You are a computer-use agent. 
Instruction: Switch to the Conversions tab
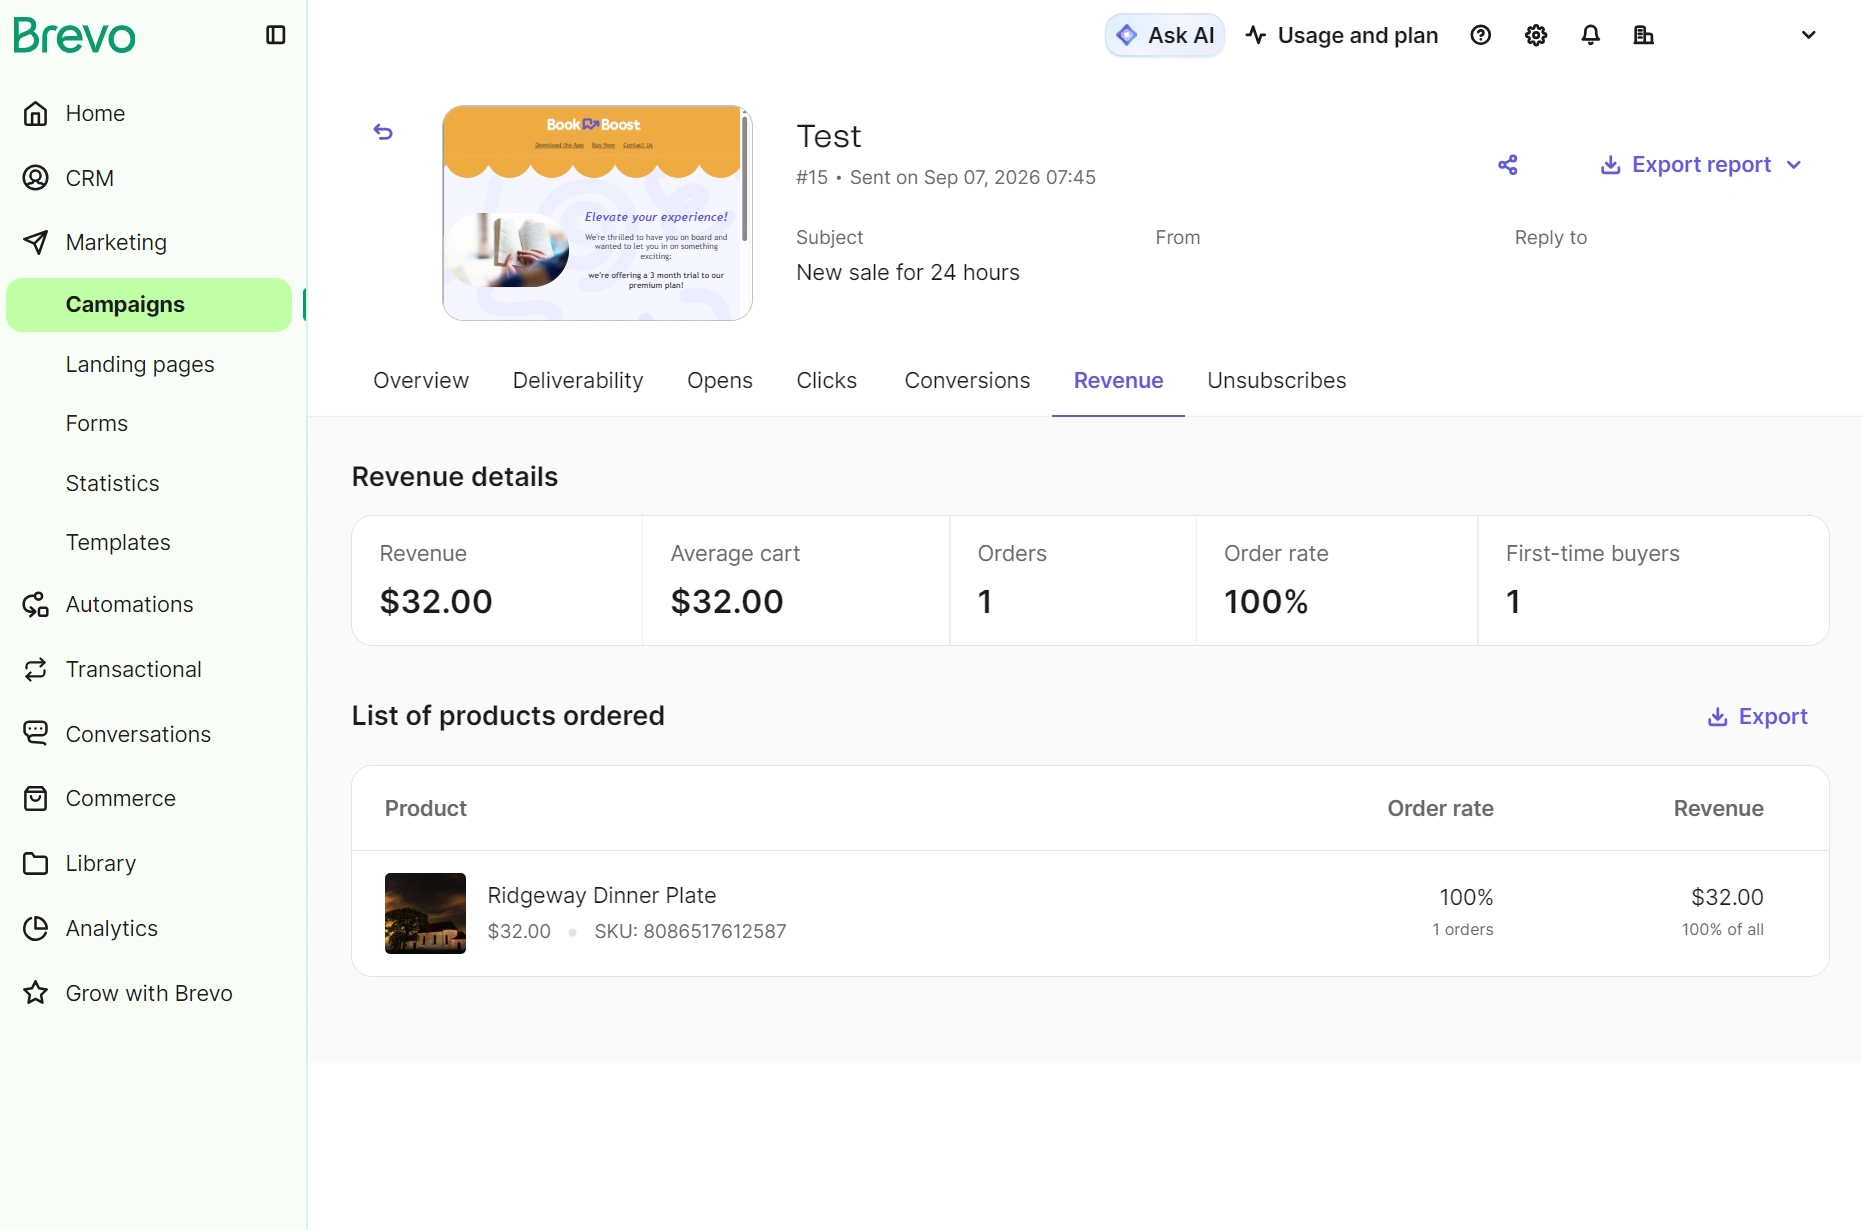point(967,381)
